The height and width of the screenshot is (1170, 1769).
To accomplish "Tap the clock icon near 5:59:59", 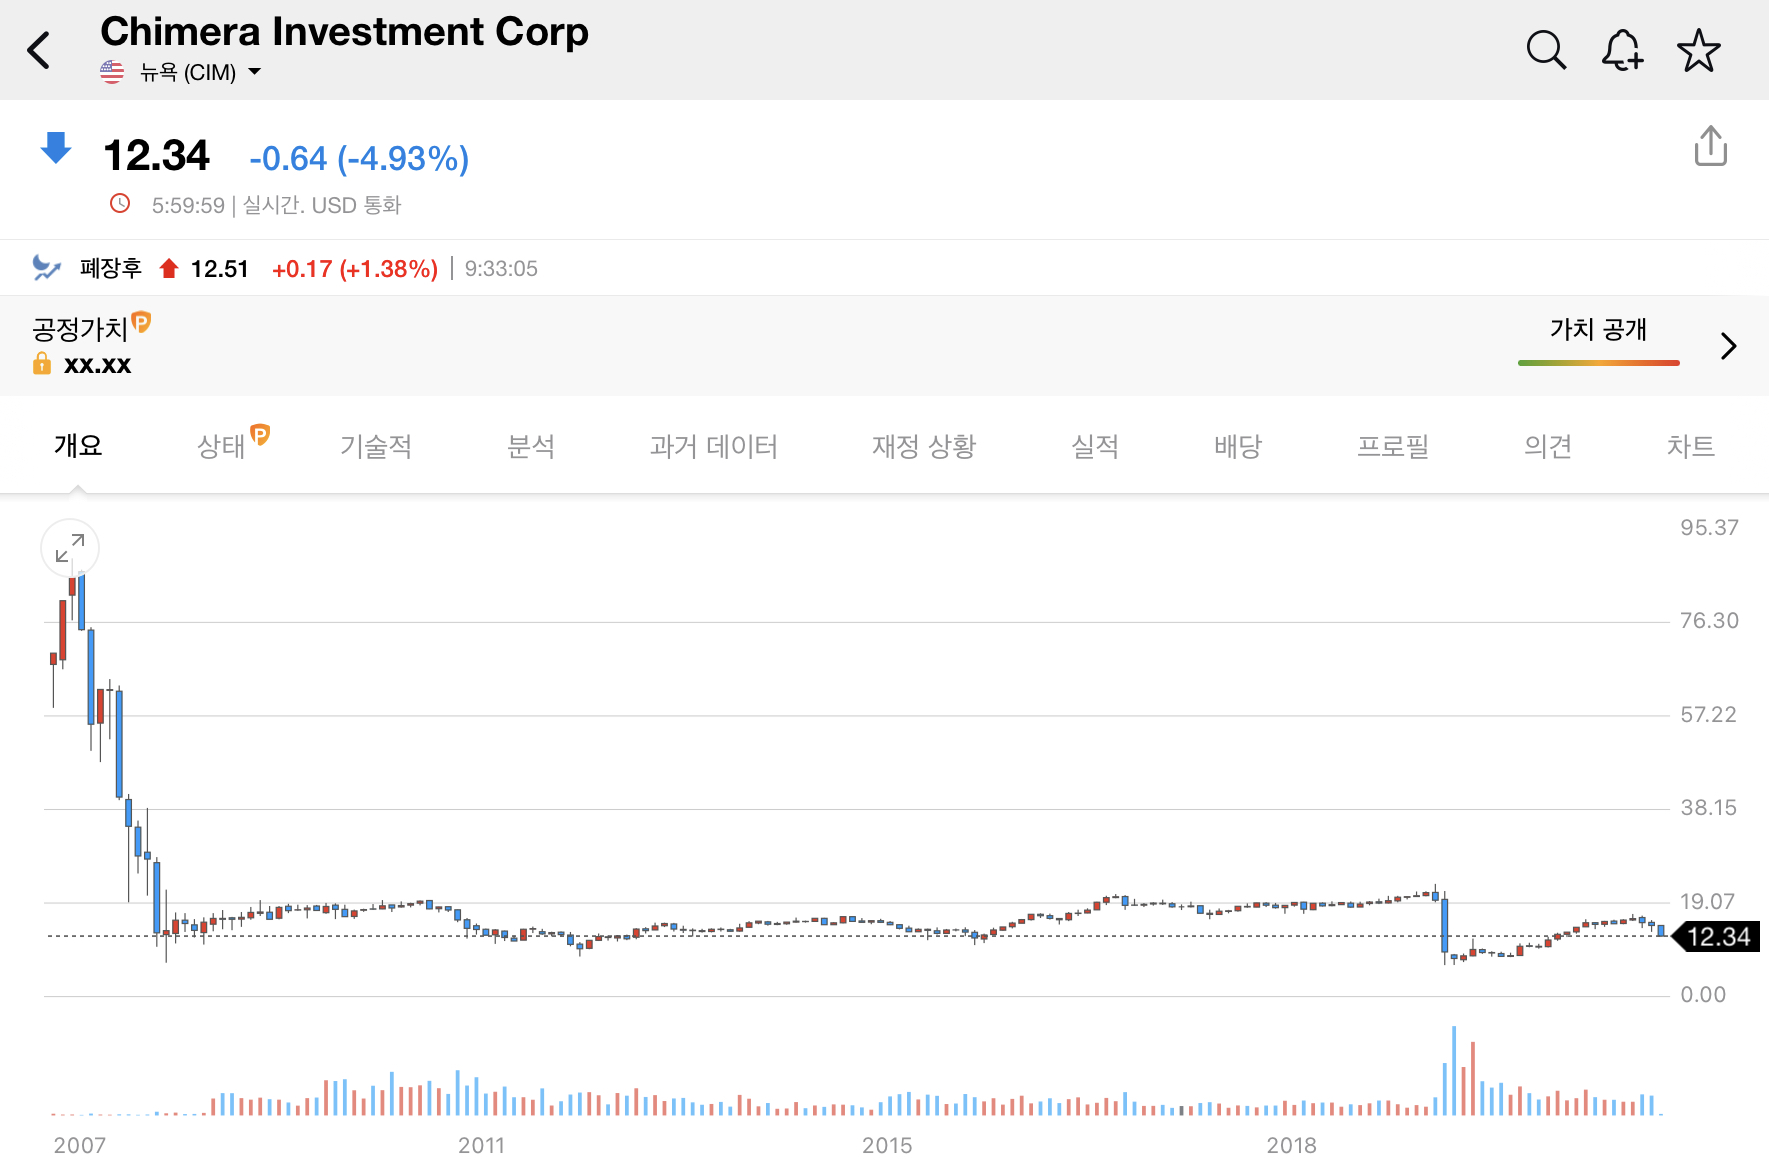I will coord(120,204).
